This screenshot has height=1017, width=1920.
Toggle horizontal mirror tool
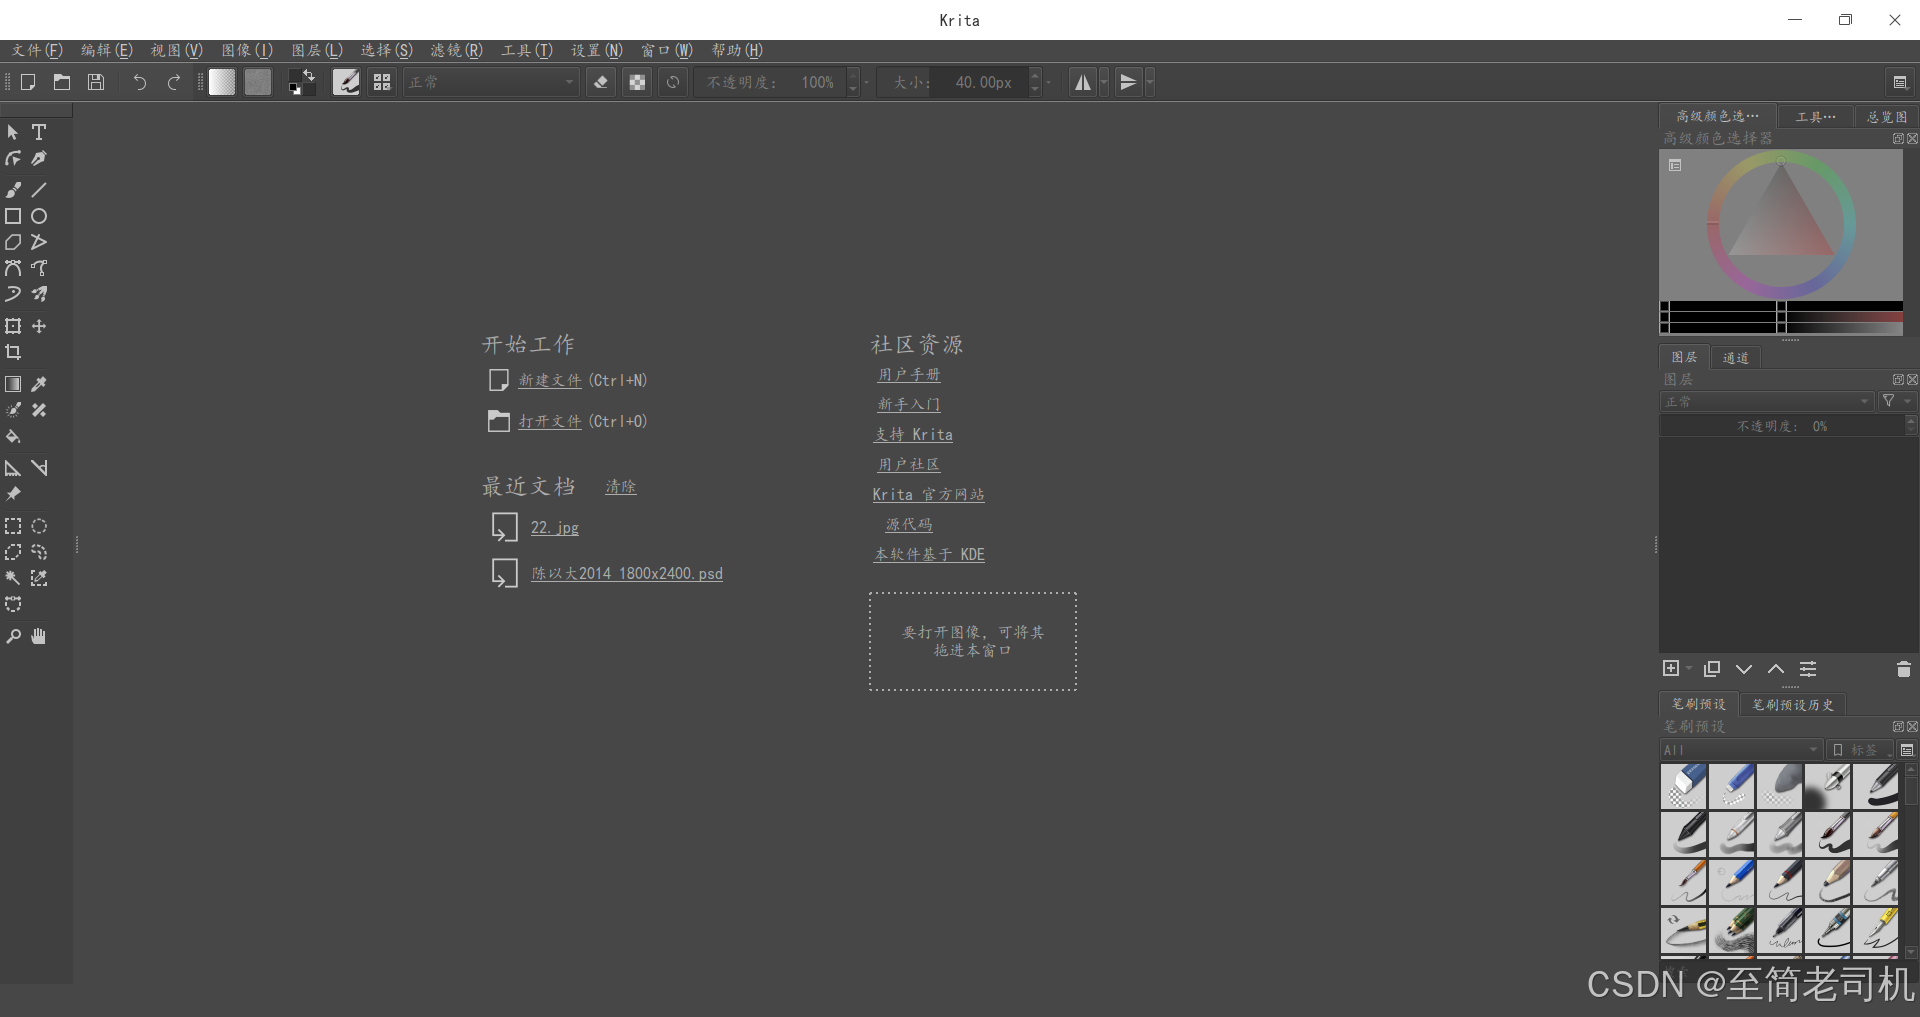pyautogui.click(x=1082, y=82)
